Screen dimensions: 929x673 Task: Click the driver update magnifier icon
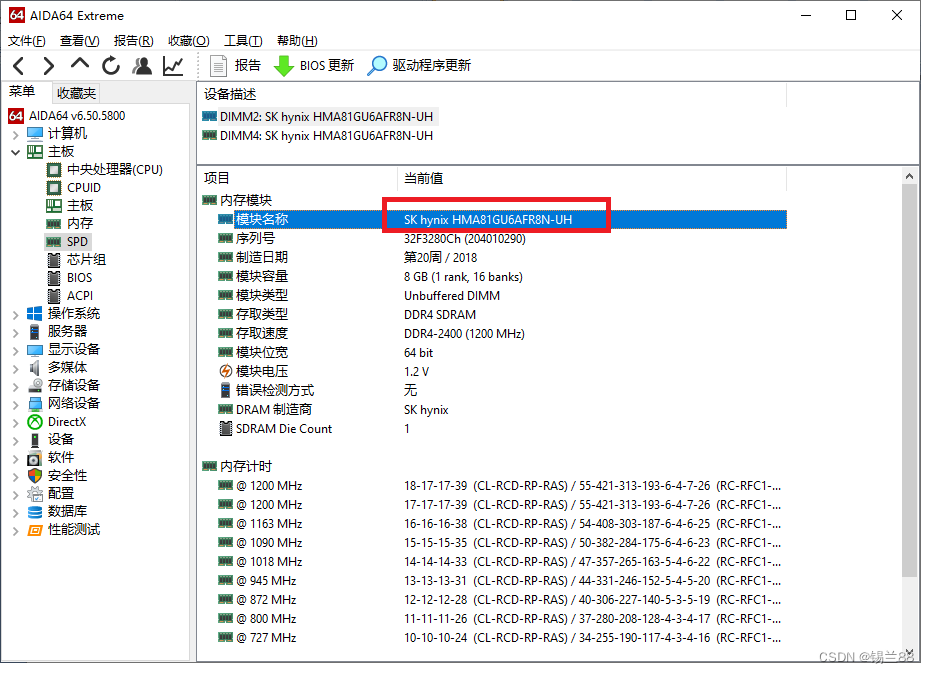click(x=377, y=65)
